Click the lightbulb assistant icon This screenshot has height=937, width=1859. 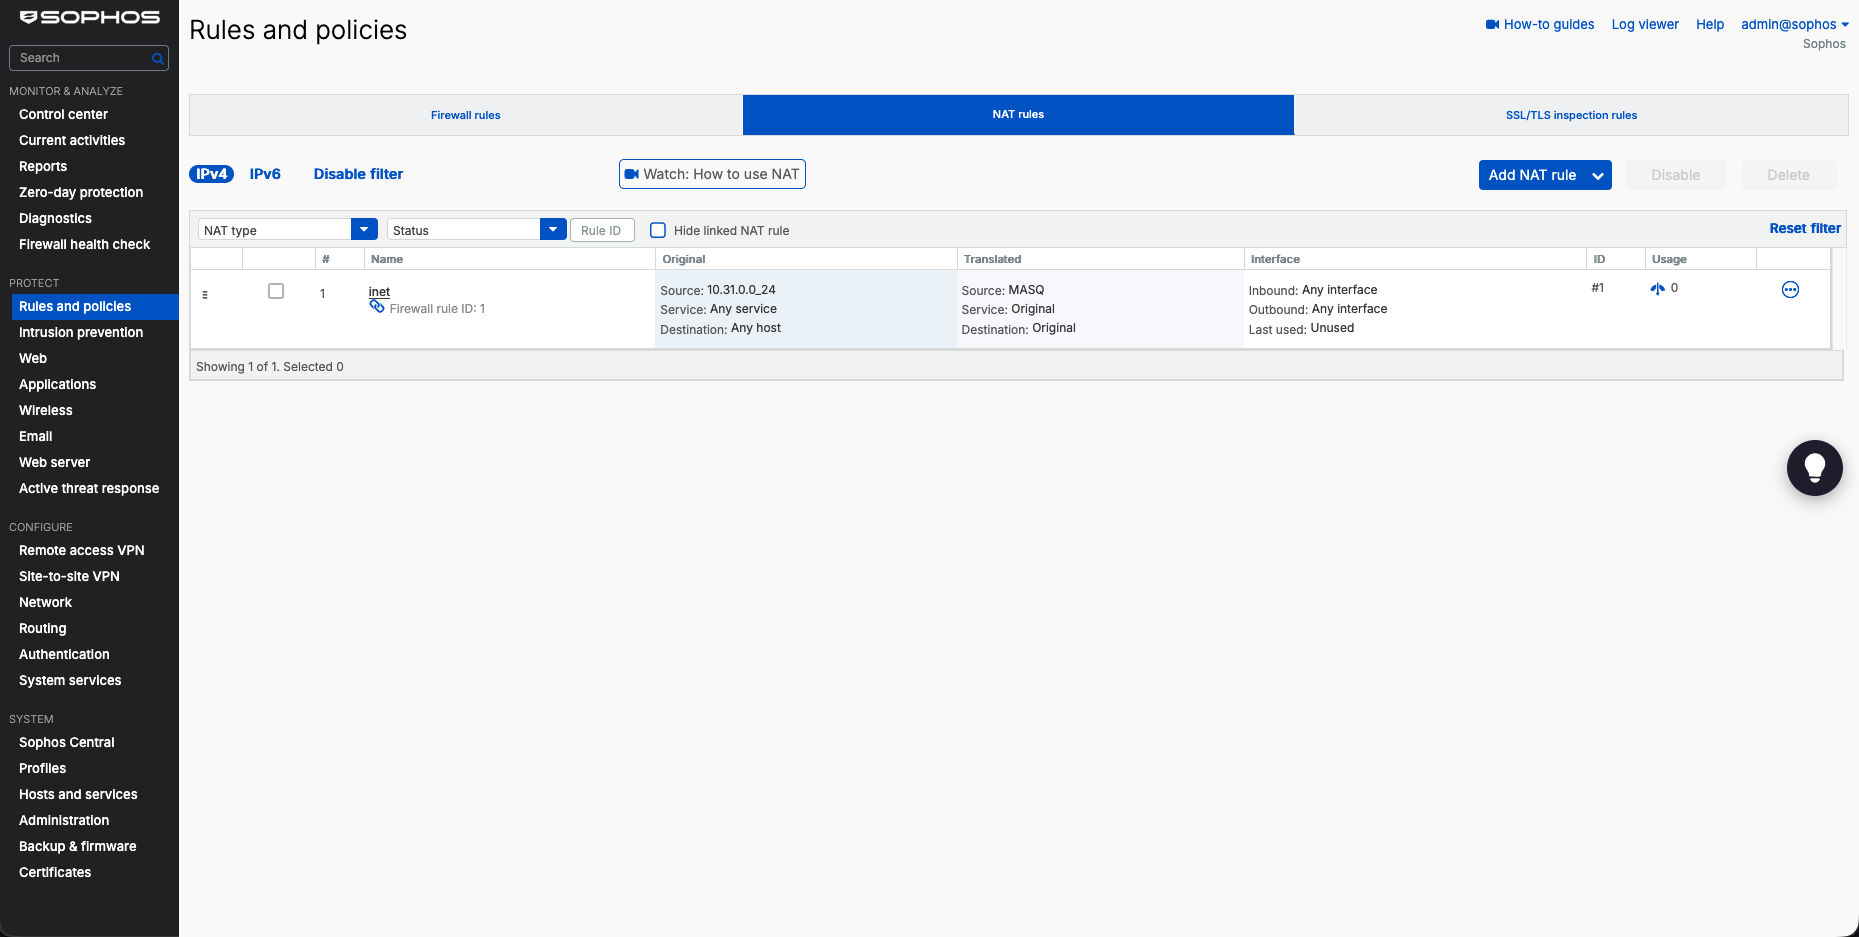tap(1814, 468)
